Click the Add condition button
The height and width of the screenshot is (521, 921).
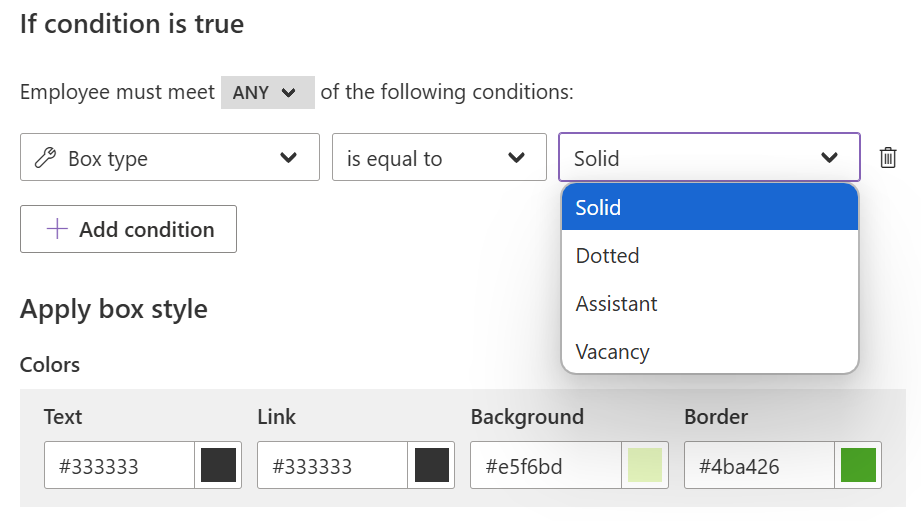[129, 229]
